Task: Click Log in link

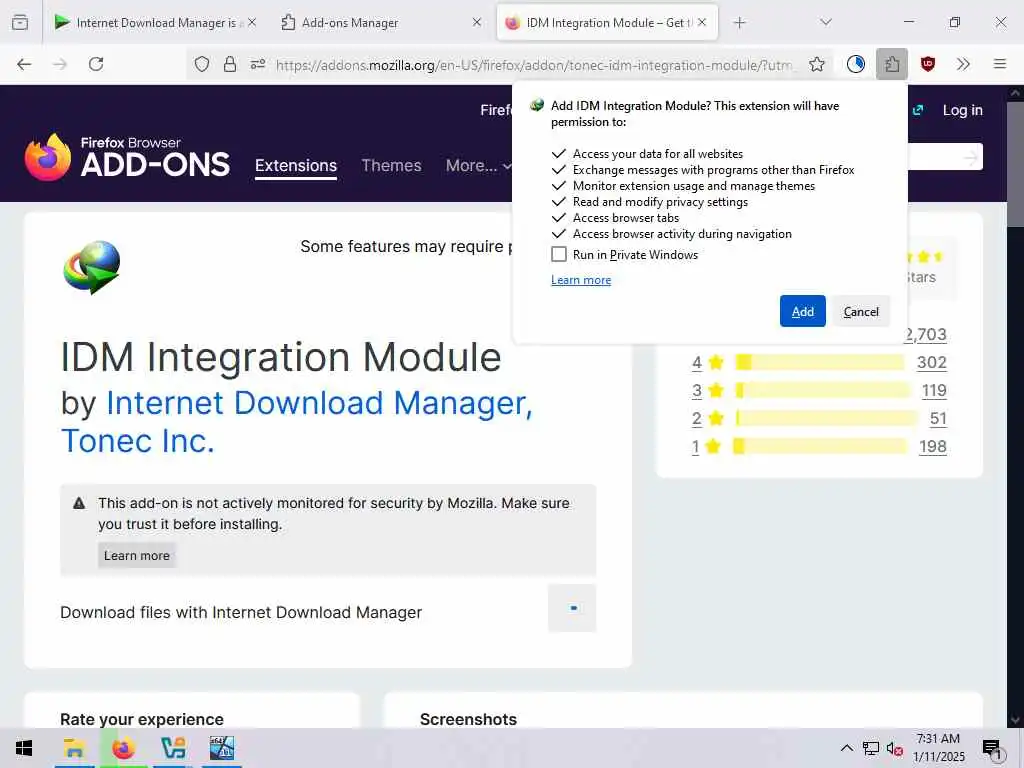Action: point(962,110)
